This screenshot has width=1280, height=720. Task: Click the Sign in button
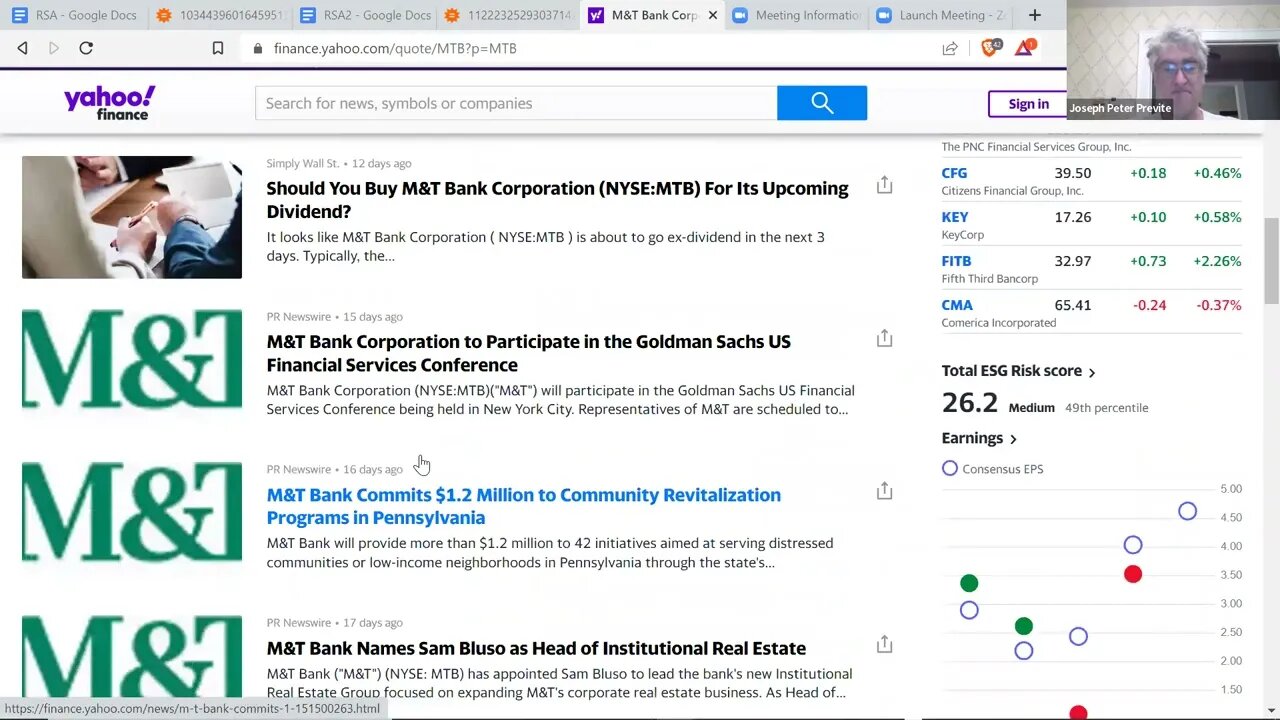pos(1028,104)
